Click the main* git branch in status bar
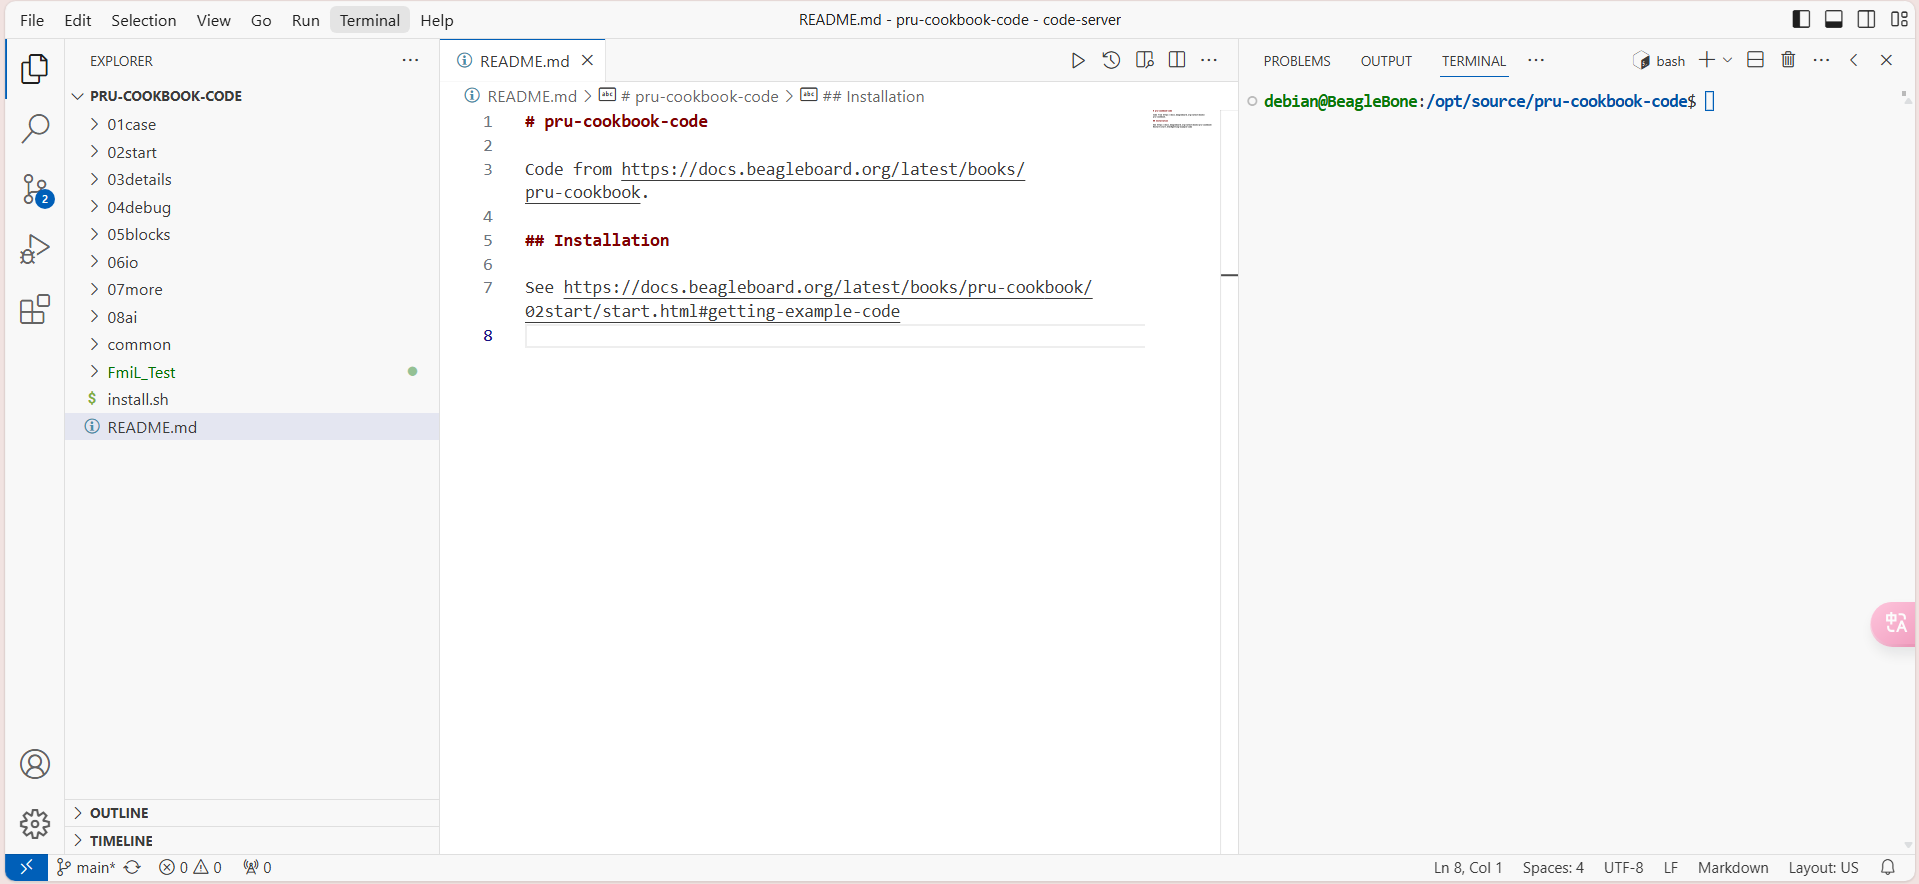1919x884 pixels. pyautogui.click(x=86, y=868)
